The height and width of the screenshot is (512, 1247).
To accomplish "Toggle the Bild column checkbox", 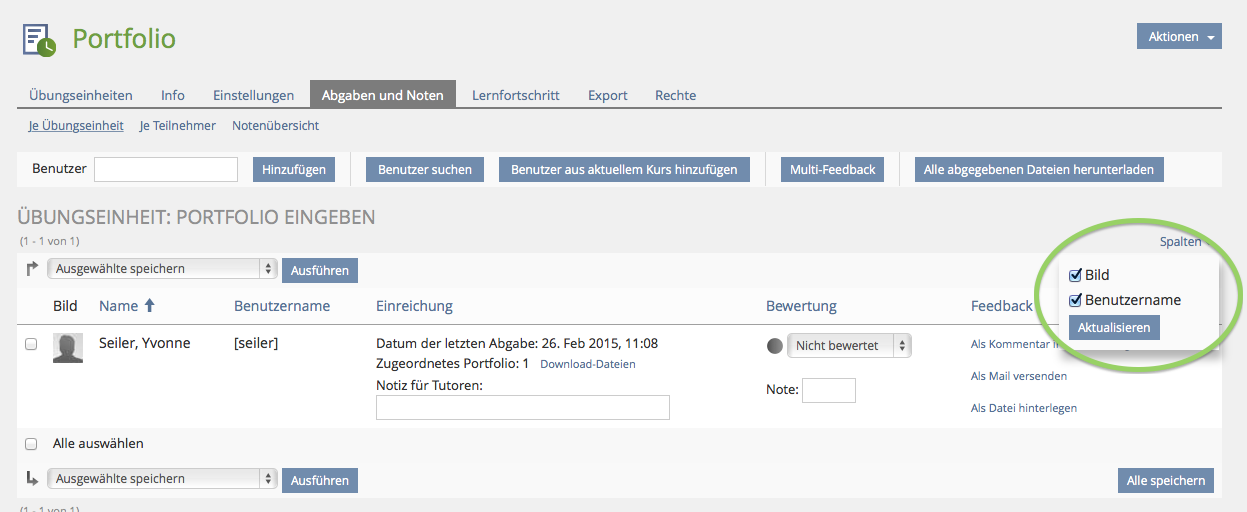I will [1076, 275].
